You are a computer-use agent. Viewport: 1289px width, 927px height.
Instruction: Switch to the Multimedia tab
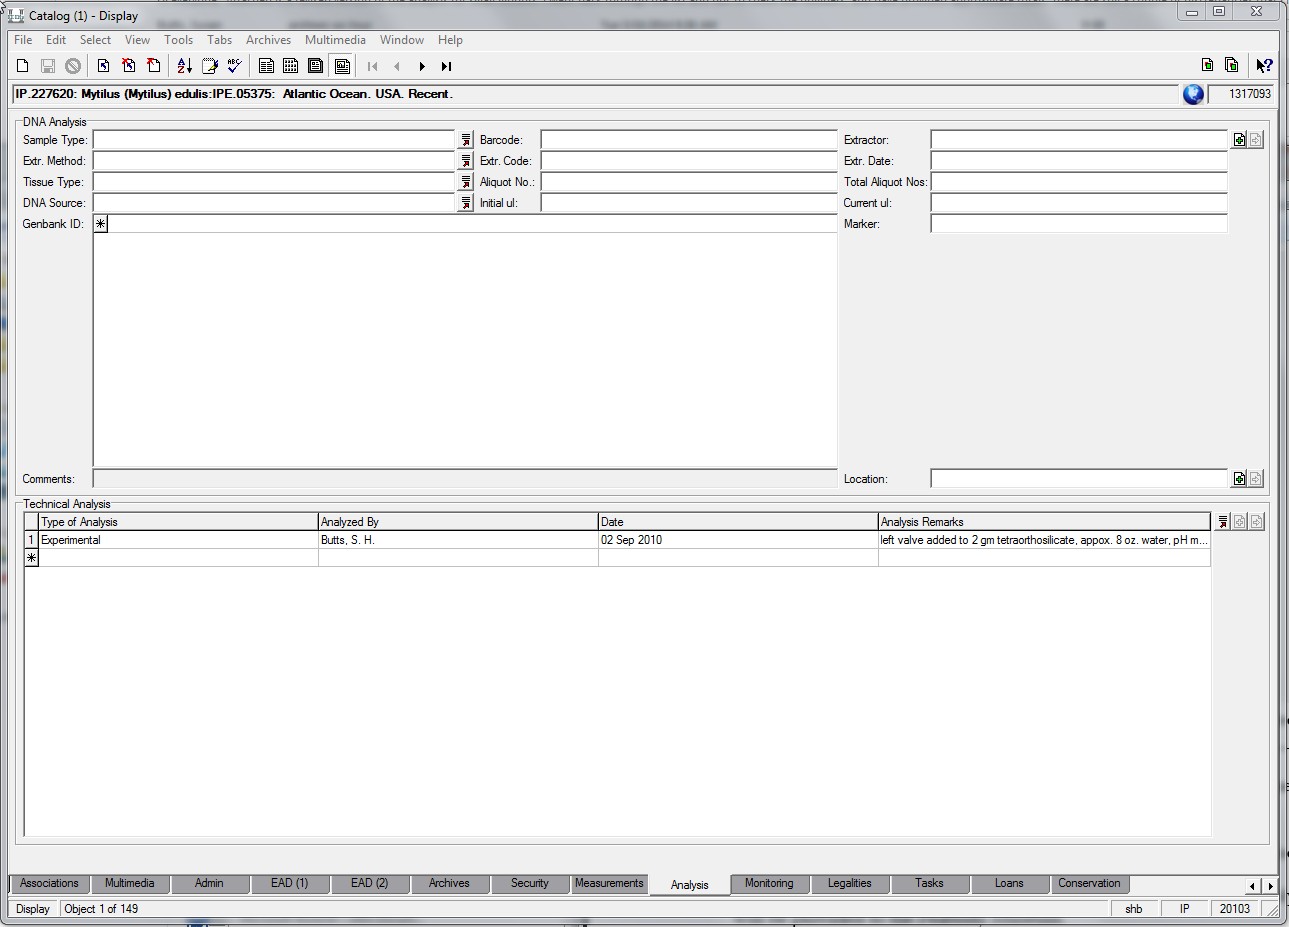pos(129,883)
